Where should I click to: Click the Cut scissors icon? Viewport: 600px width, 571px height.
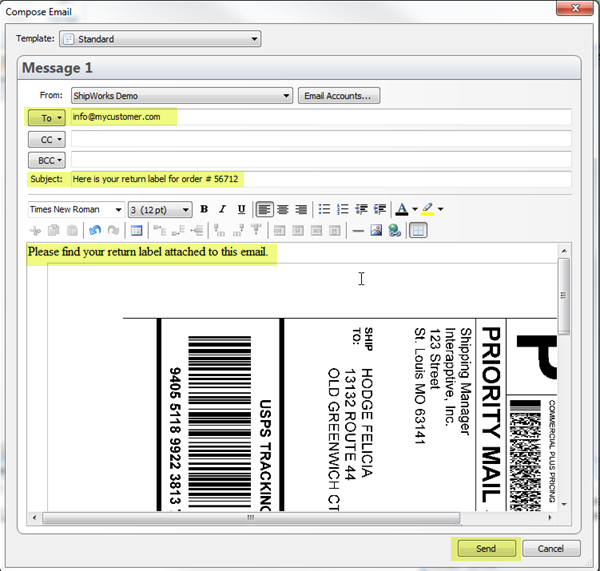(x=35, y=230)
